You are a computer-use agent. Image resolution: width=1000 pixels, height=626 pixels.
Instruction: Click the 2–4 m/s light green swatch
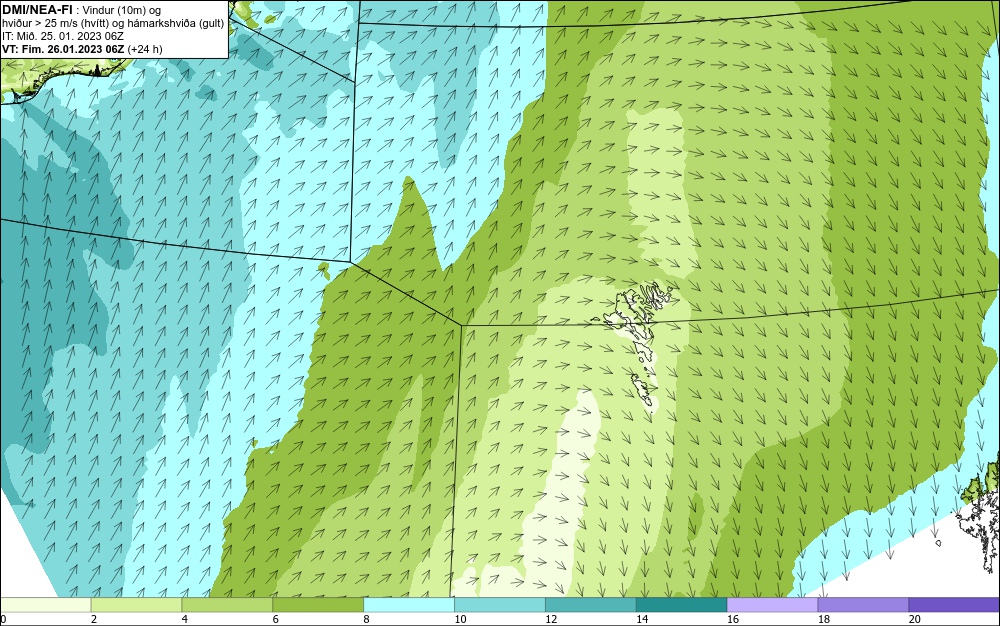point(136,605)
